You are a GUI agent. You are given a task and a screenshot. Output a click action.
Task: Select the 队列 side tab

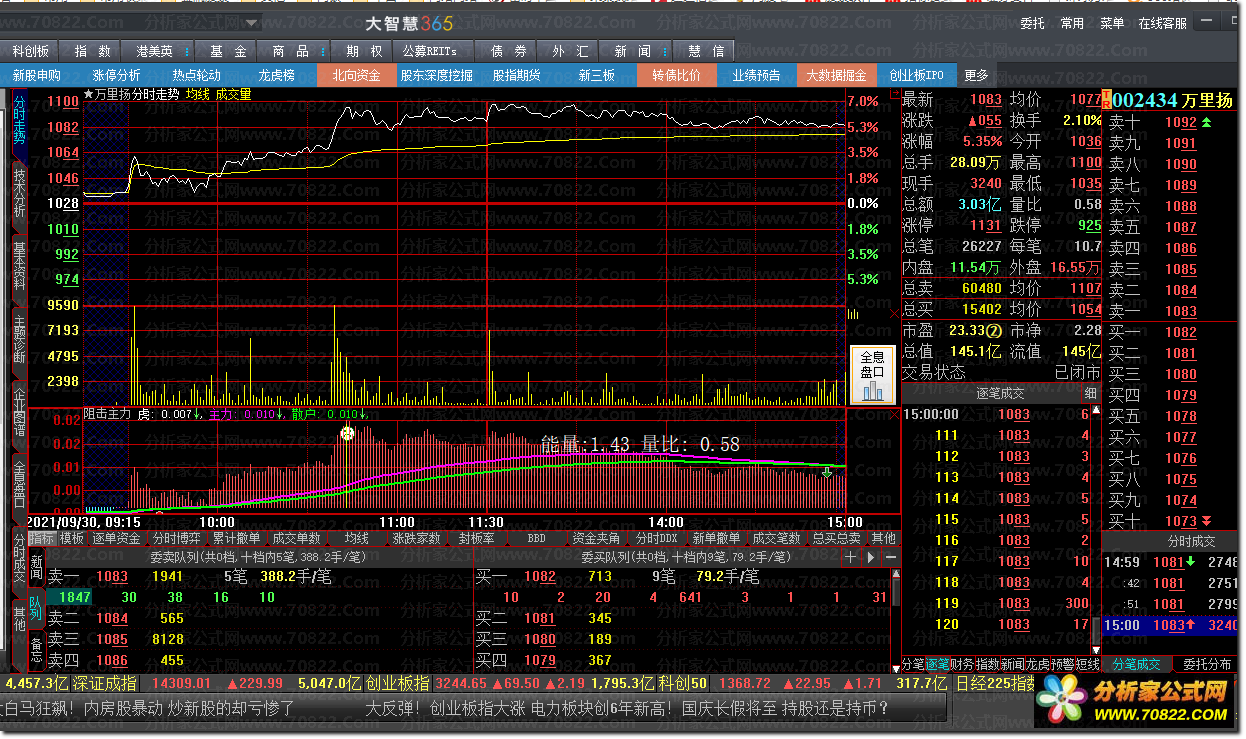coord(36,608)
